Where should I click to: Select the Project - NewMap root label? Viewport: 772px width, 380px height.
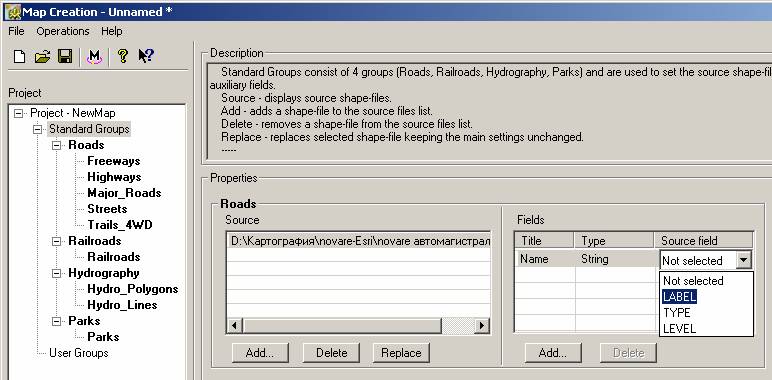point(73,113)
